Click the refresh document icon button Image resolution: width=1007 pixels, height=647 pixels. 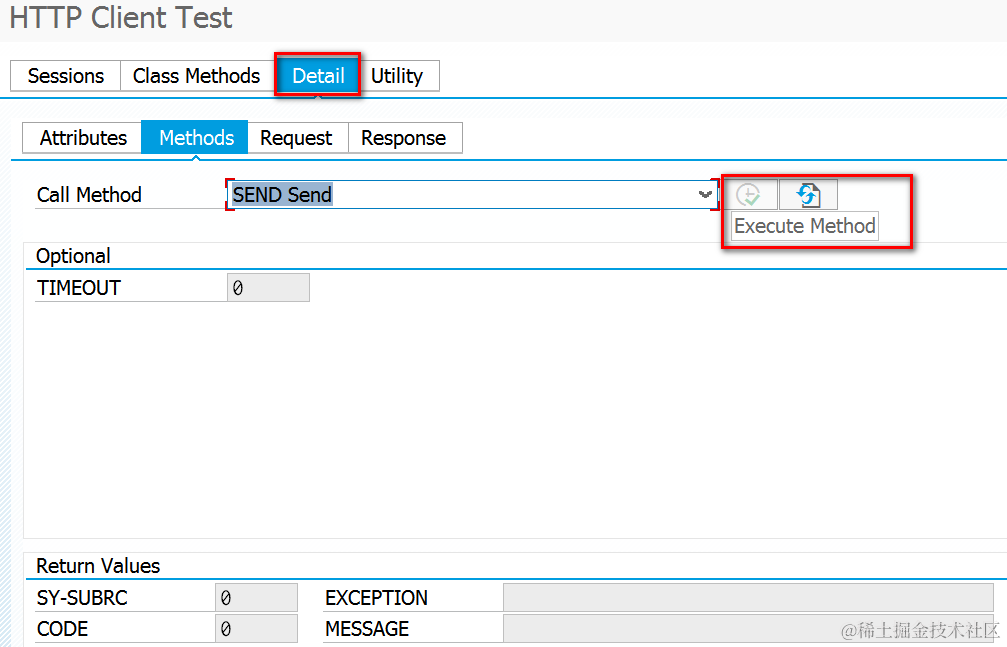pos(808,195)
